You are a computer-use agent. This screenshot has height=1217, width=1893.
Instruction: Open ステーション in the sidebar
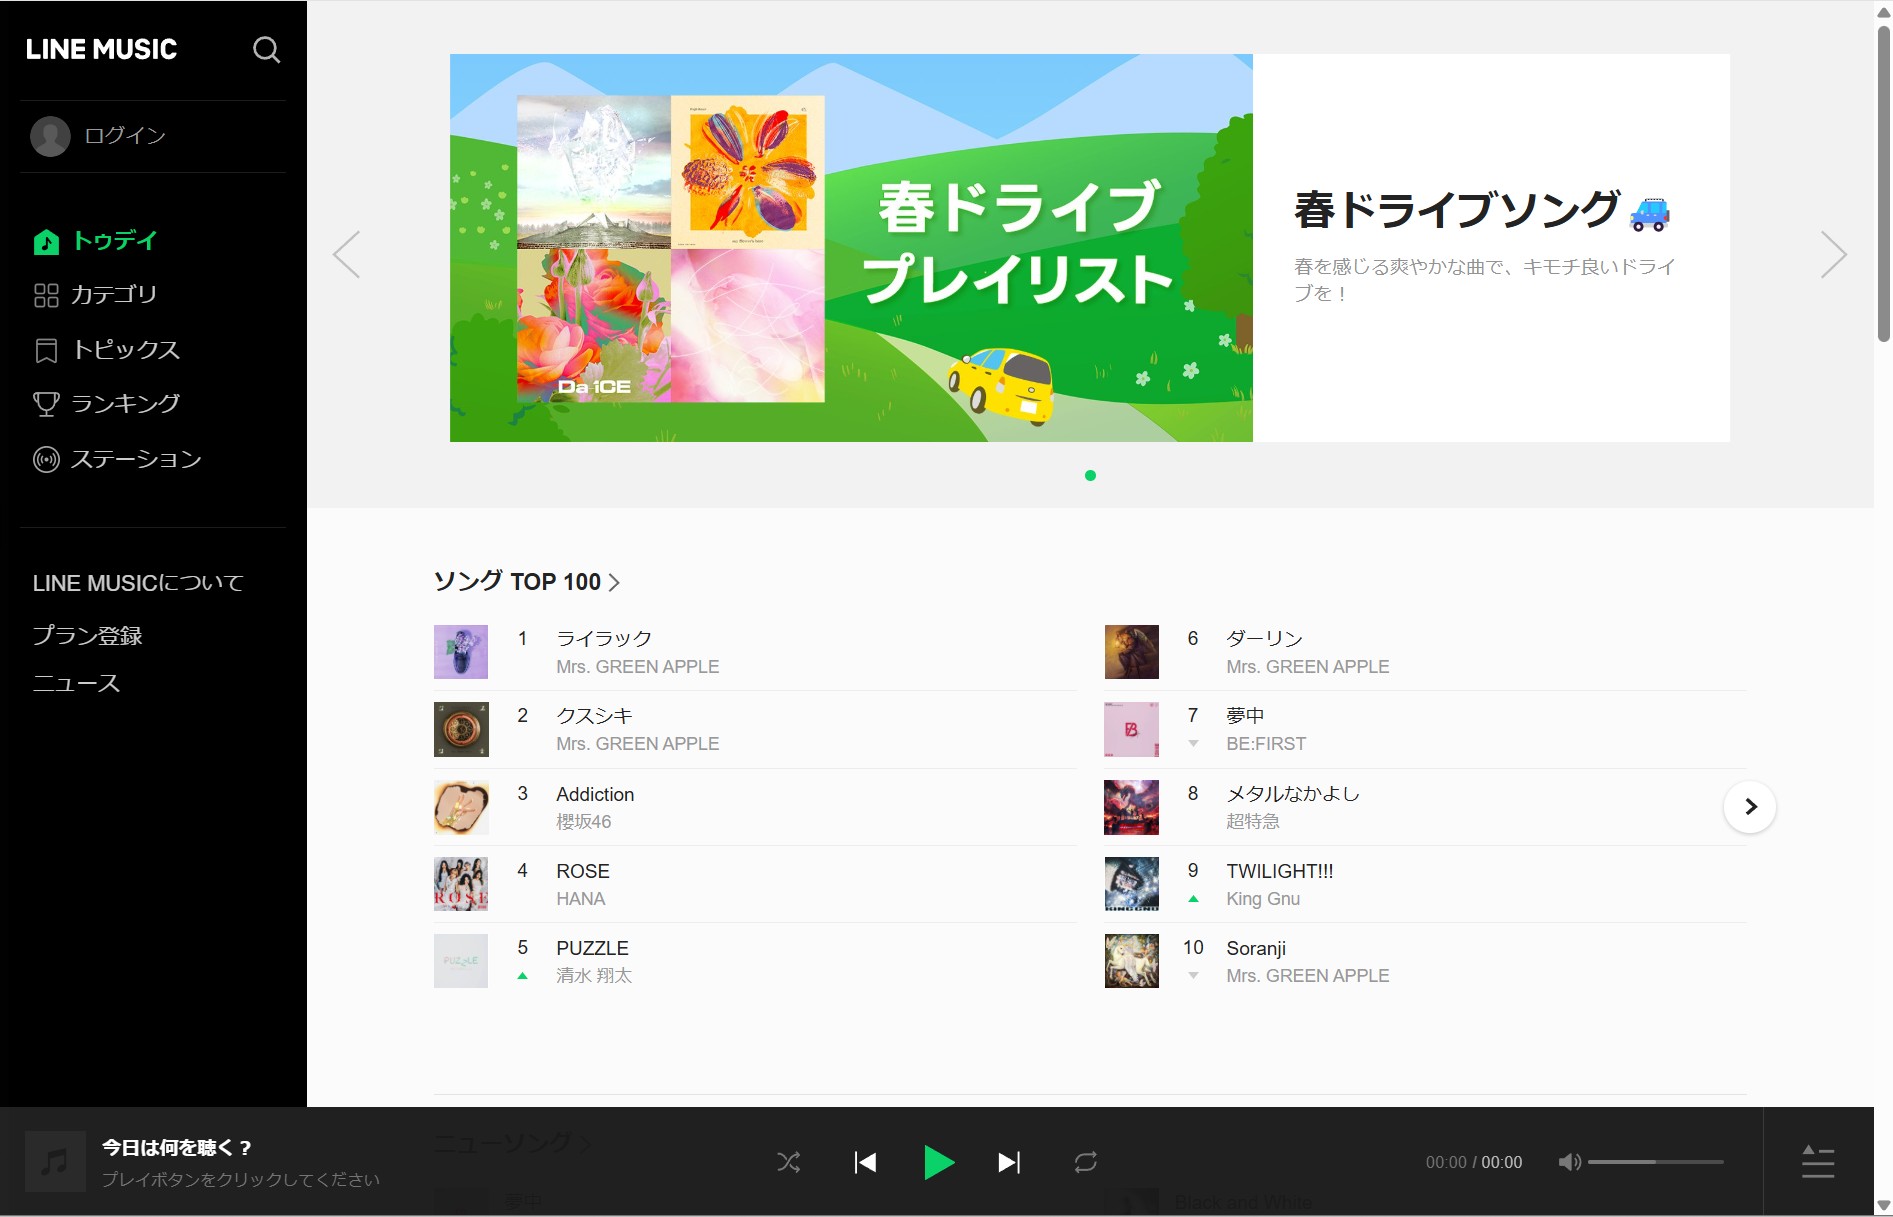137,459
